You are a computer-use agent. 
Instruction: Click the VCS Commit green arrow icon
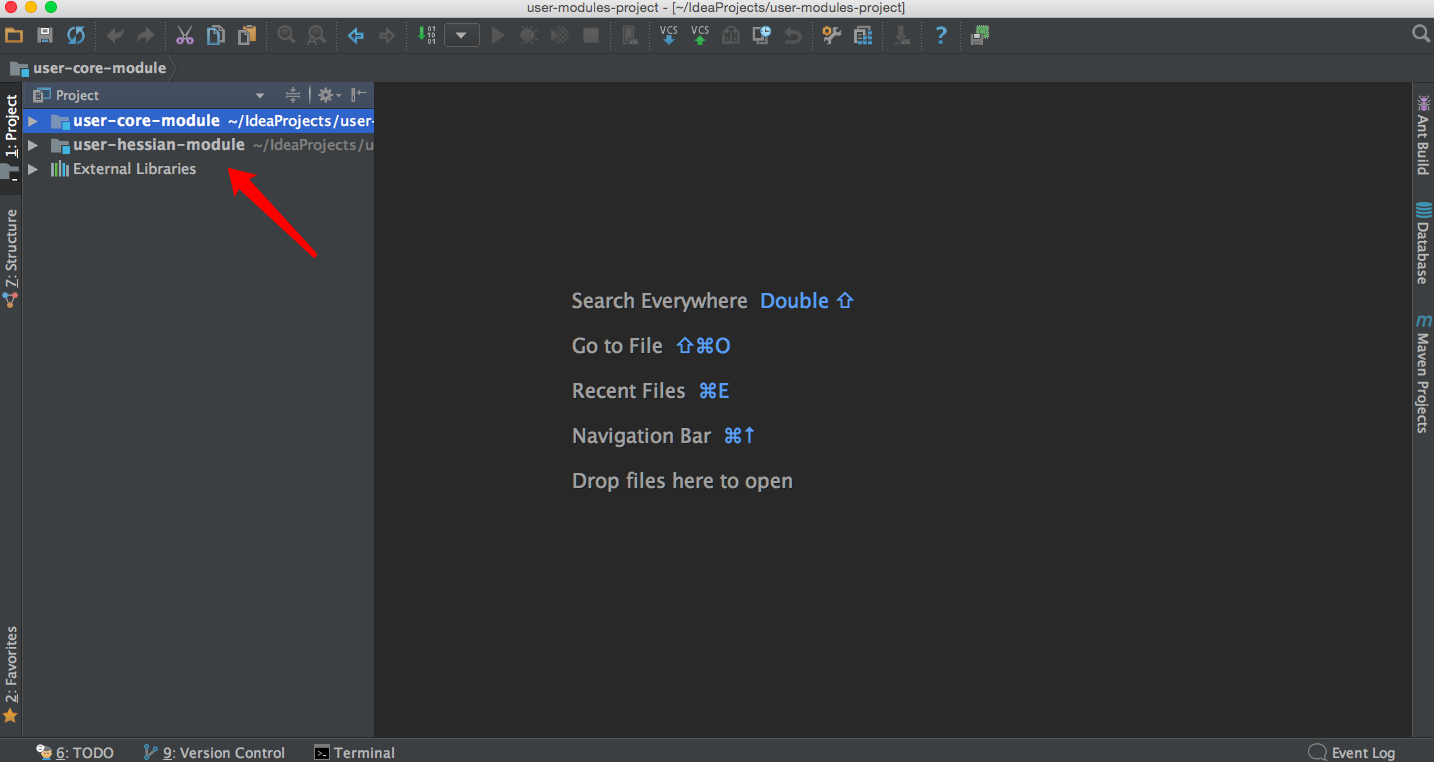(699, 35)
